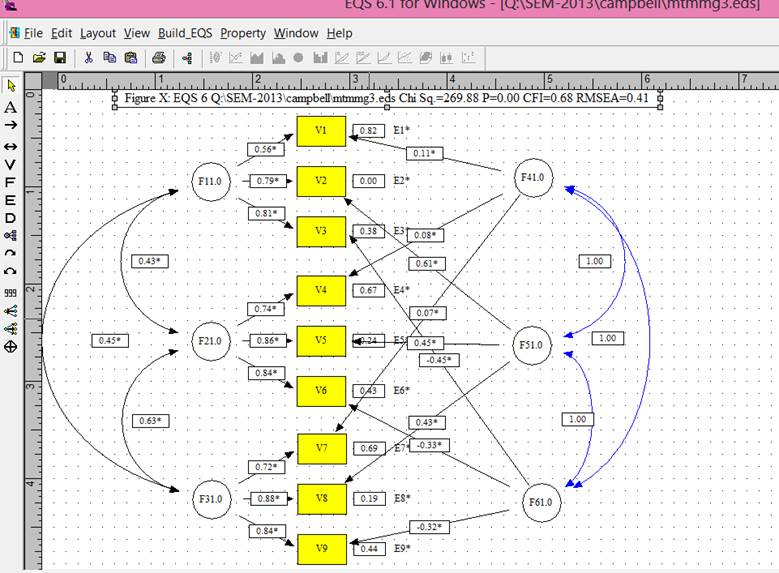This screenshot has width=779, height=573.
Task: Select the yellow V4 variable box
Action: [321, 291]
